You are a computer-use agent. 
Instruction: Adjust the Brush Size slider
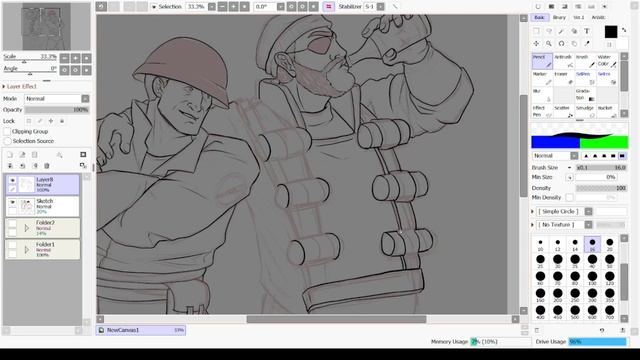[601, 168]
